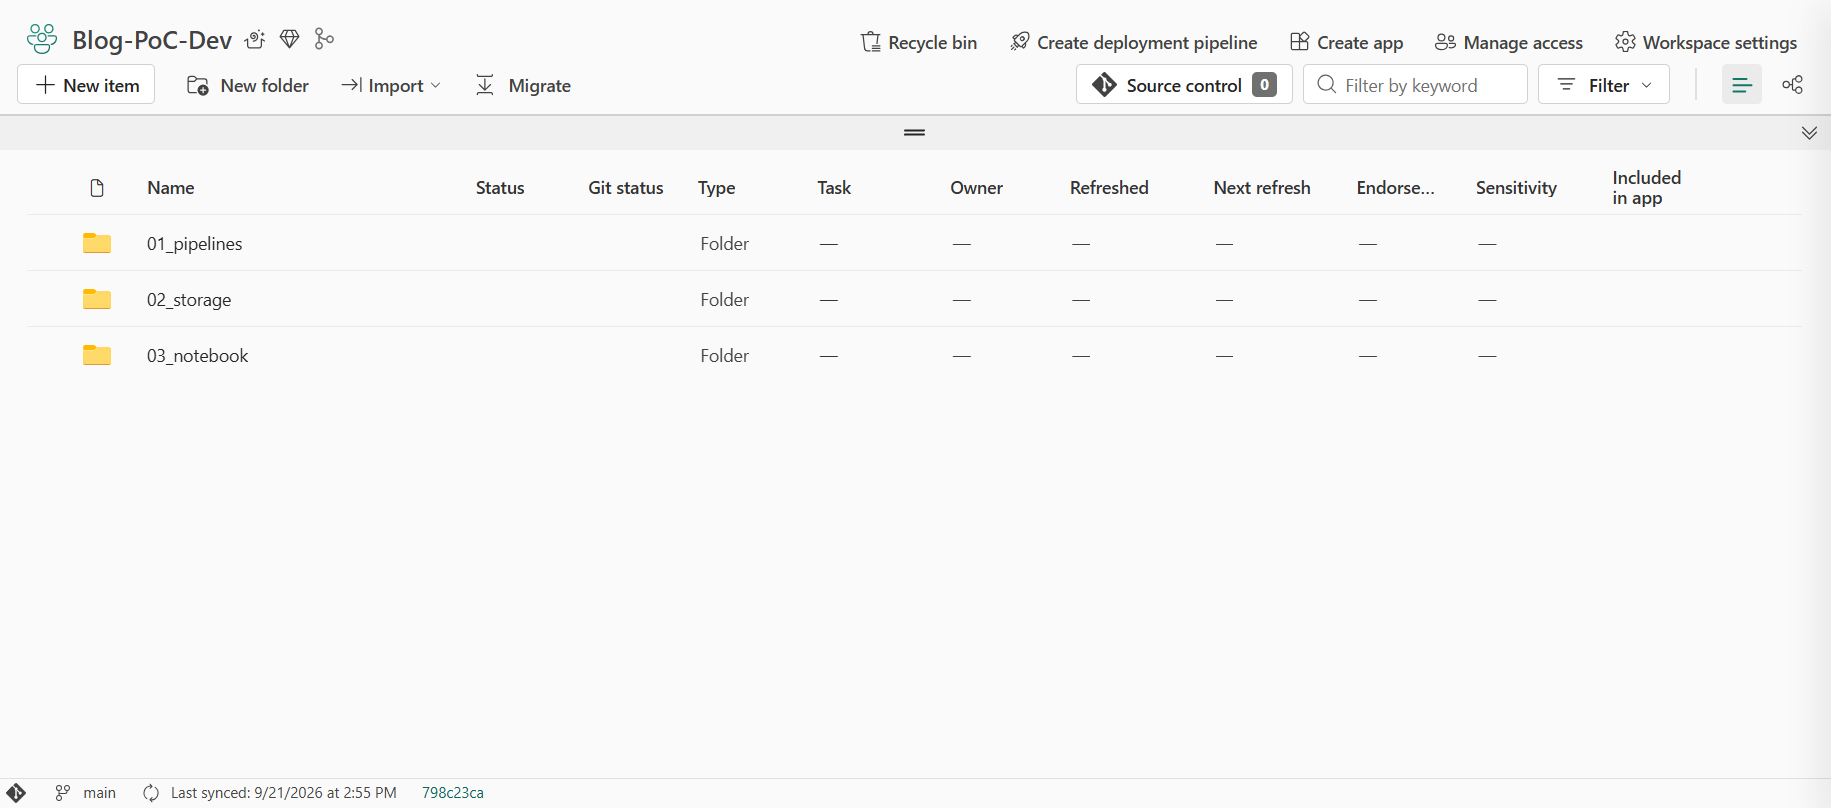Click the 01_pipelines folder icon
Image resolution: width=1831 pixels, height=808 pixels.
97,243
